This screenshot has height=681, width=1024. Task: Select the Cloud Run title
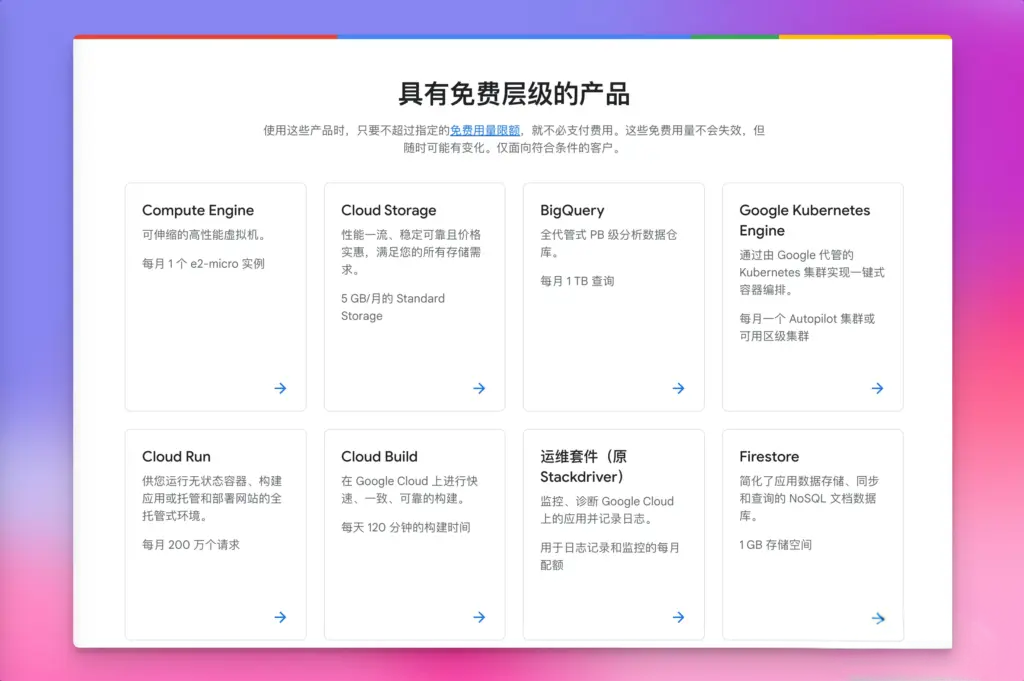176,456
